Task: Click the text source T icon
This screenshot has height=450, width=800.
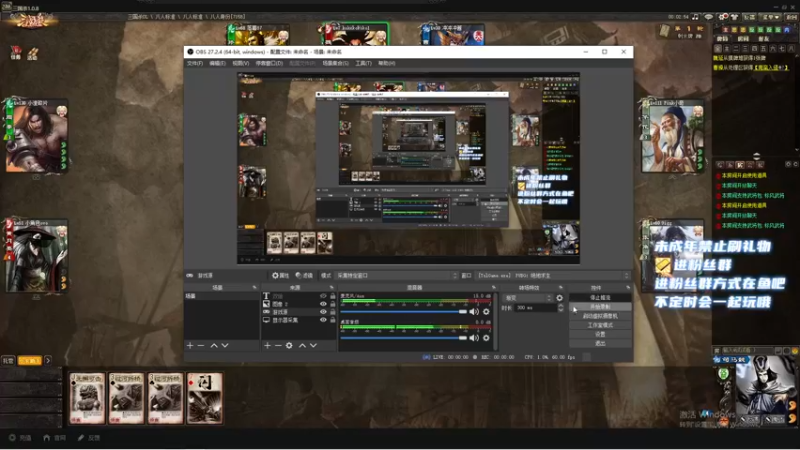Action: coord(266,296)
